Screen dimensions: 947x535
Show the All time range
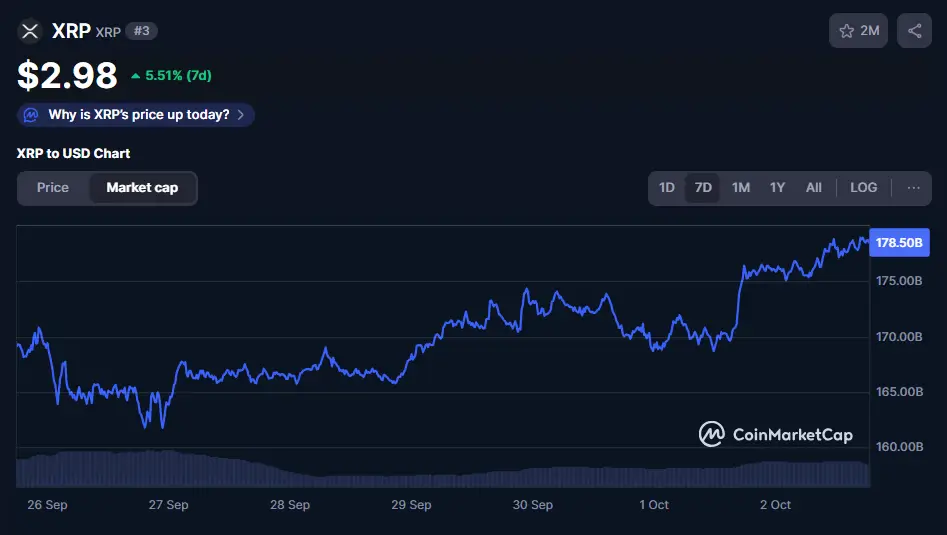(813, 188)
